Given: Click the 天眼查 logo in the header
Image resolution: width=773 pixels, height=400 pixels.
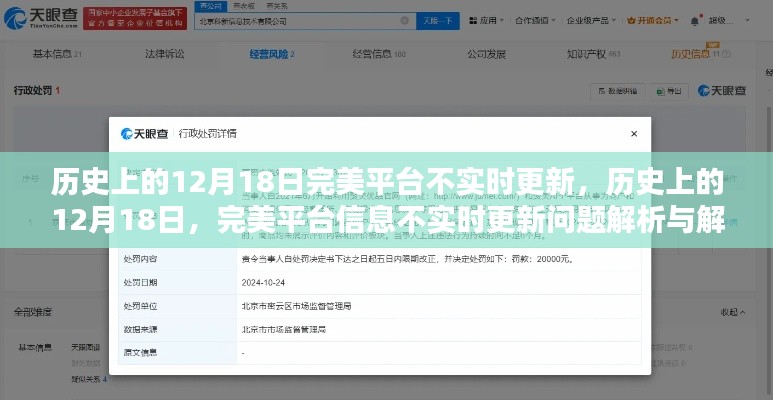Looking at the screenshot, I should (40, 20).
